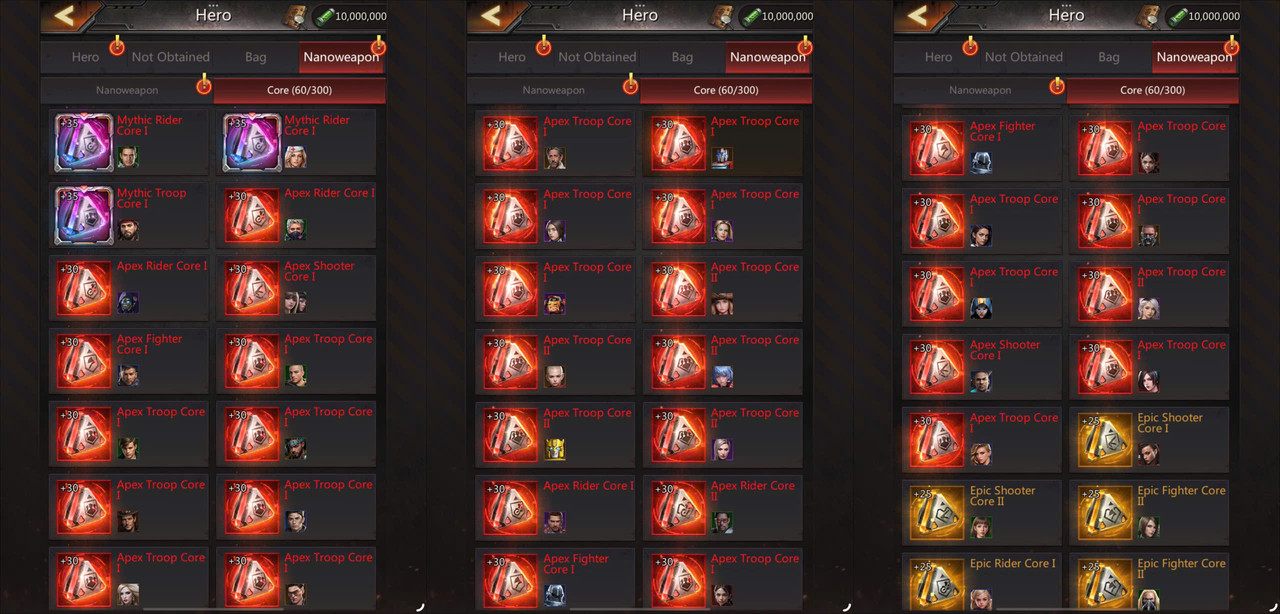The image size is (1280, 614).
Task: Select the Core (60/300) tab in middle screen
Action: 726,90
